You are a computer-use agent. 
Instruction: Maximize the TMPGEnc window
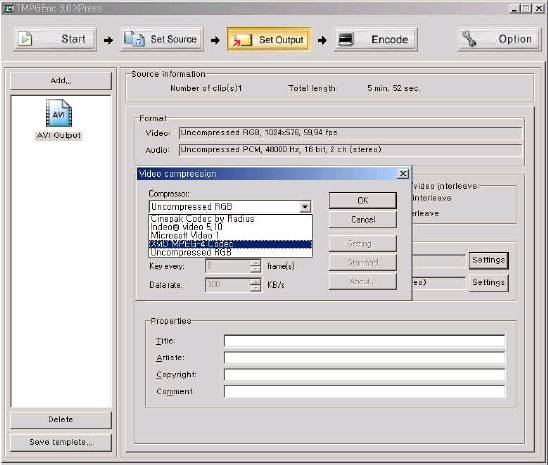(526, 8)
